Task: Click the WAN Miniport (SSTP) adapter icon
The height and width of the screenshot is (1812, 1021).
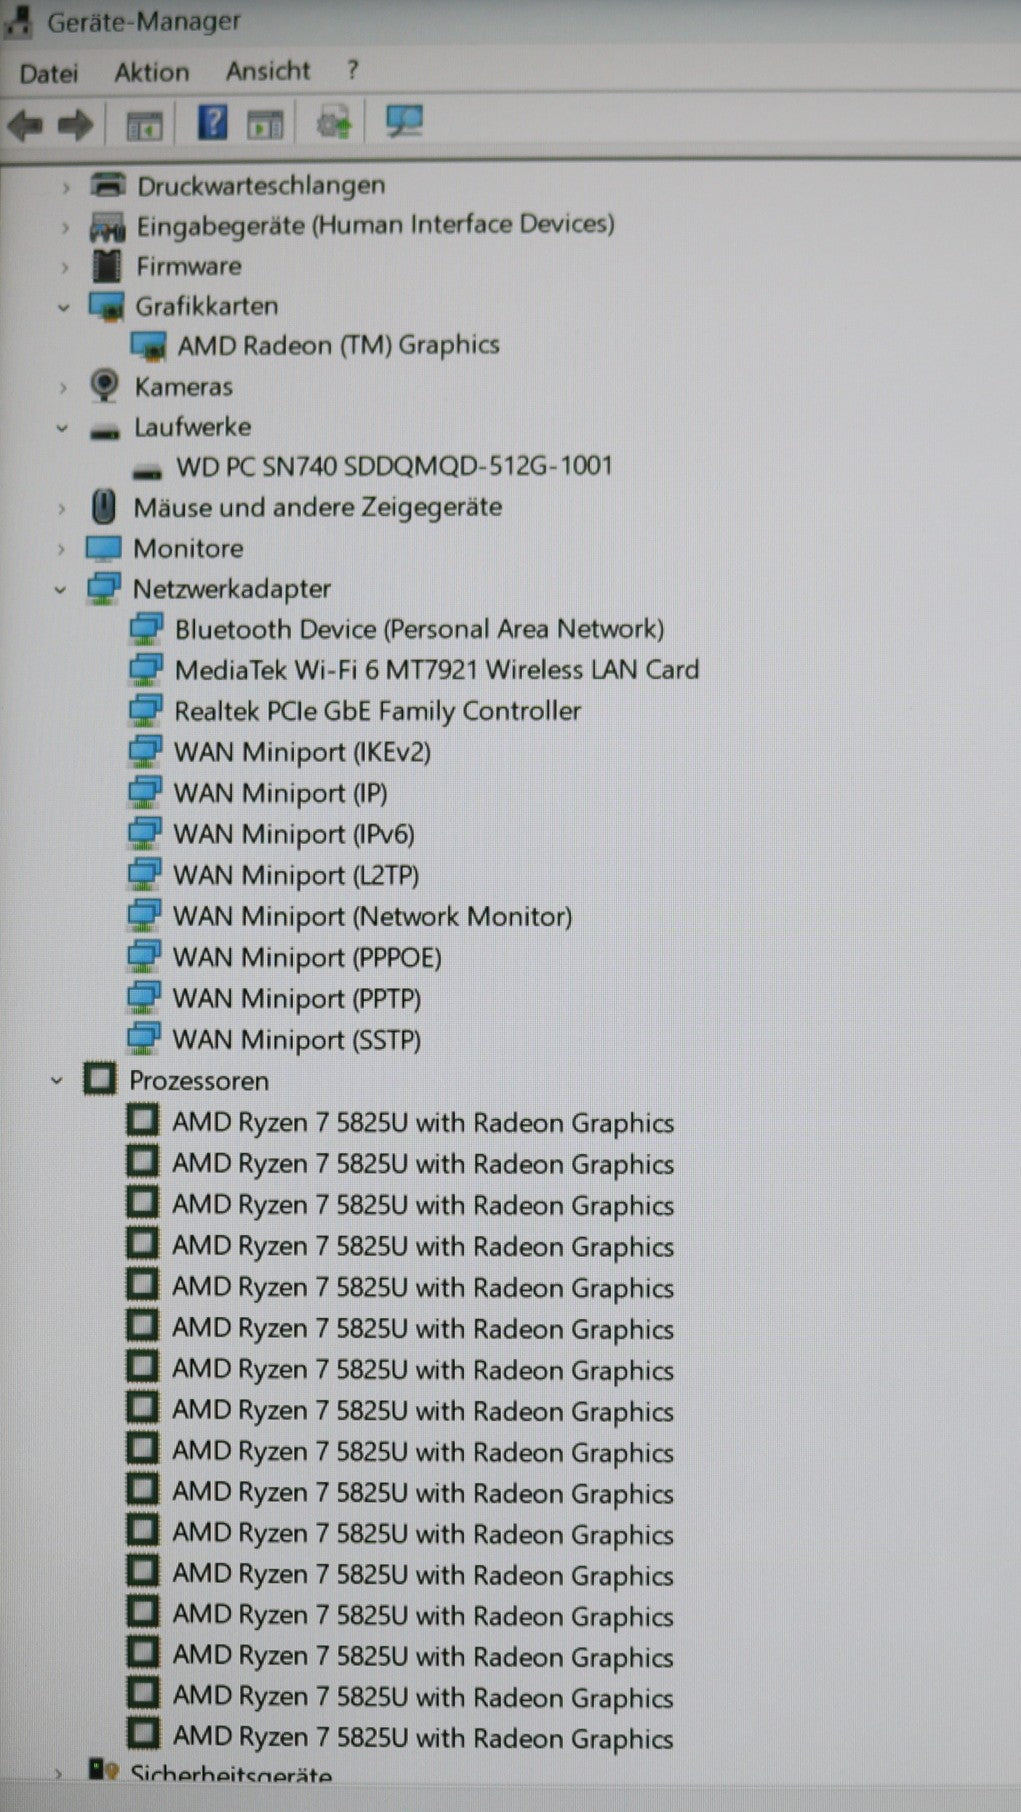Action: point(144,1038)
